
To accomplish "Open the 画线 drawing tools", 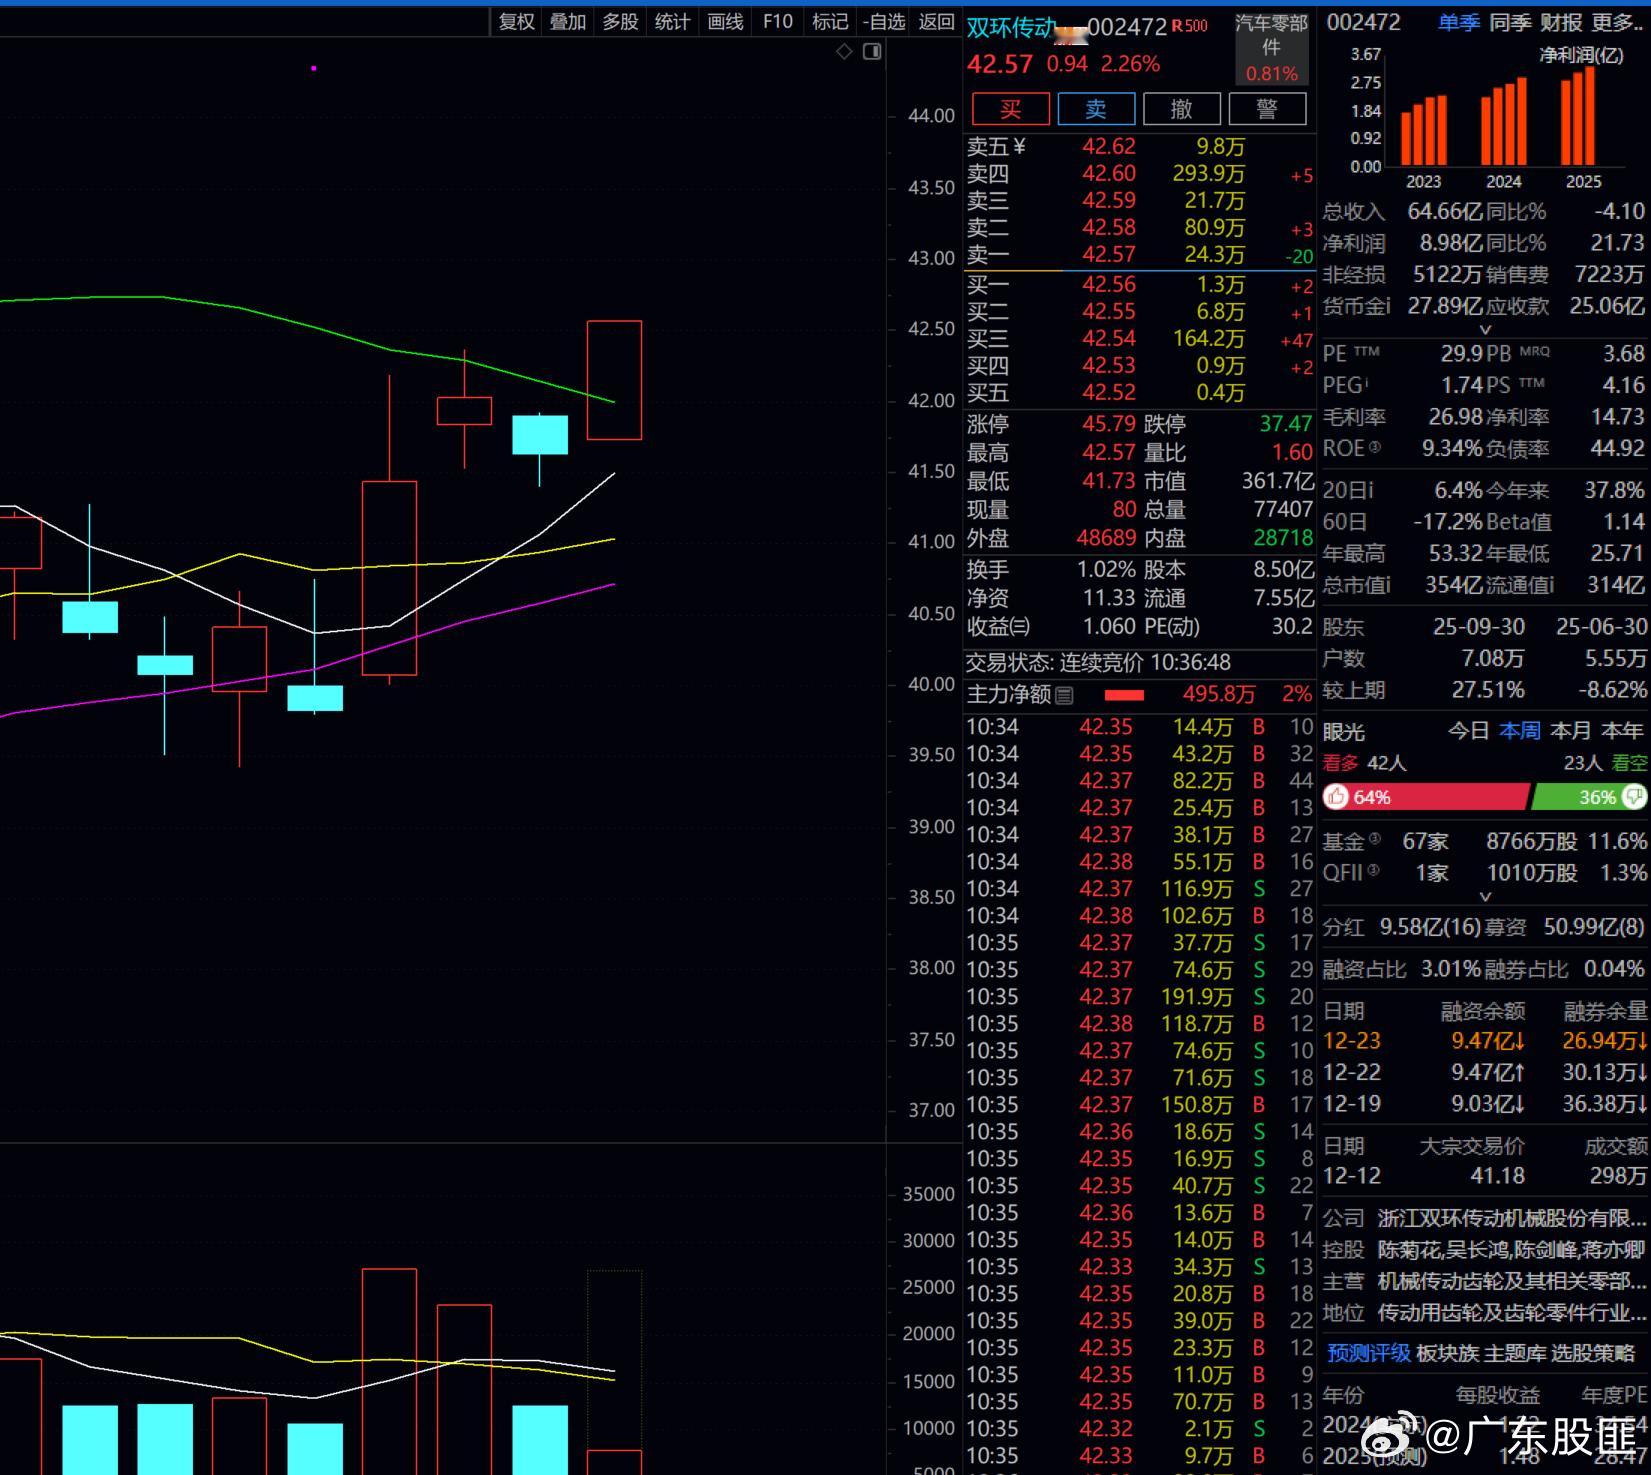I will (725, 21).
